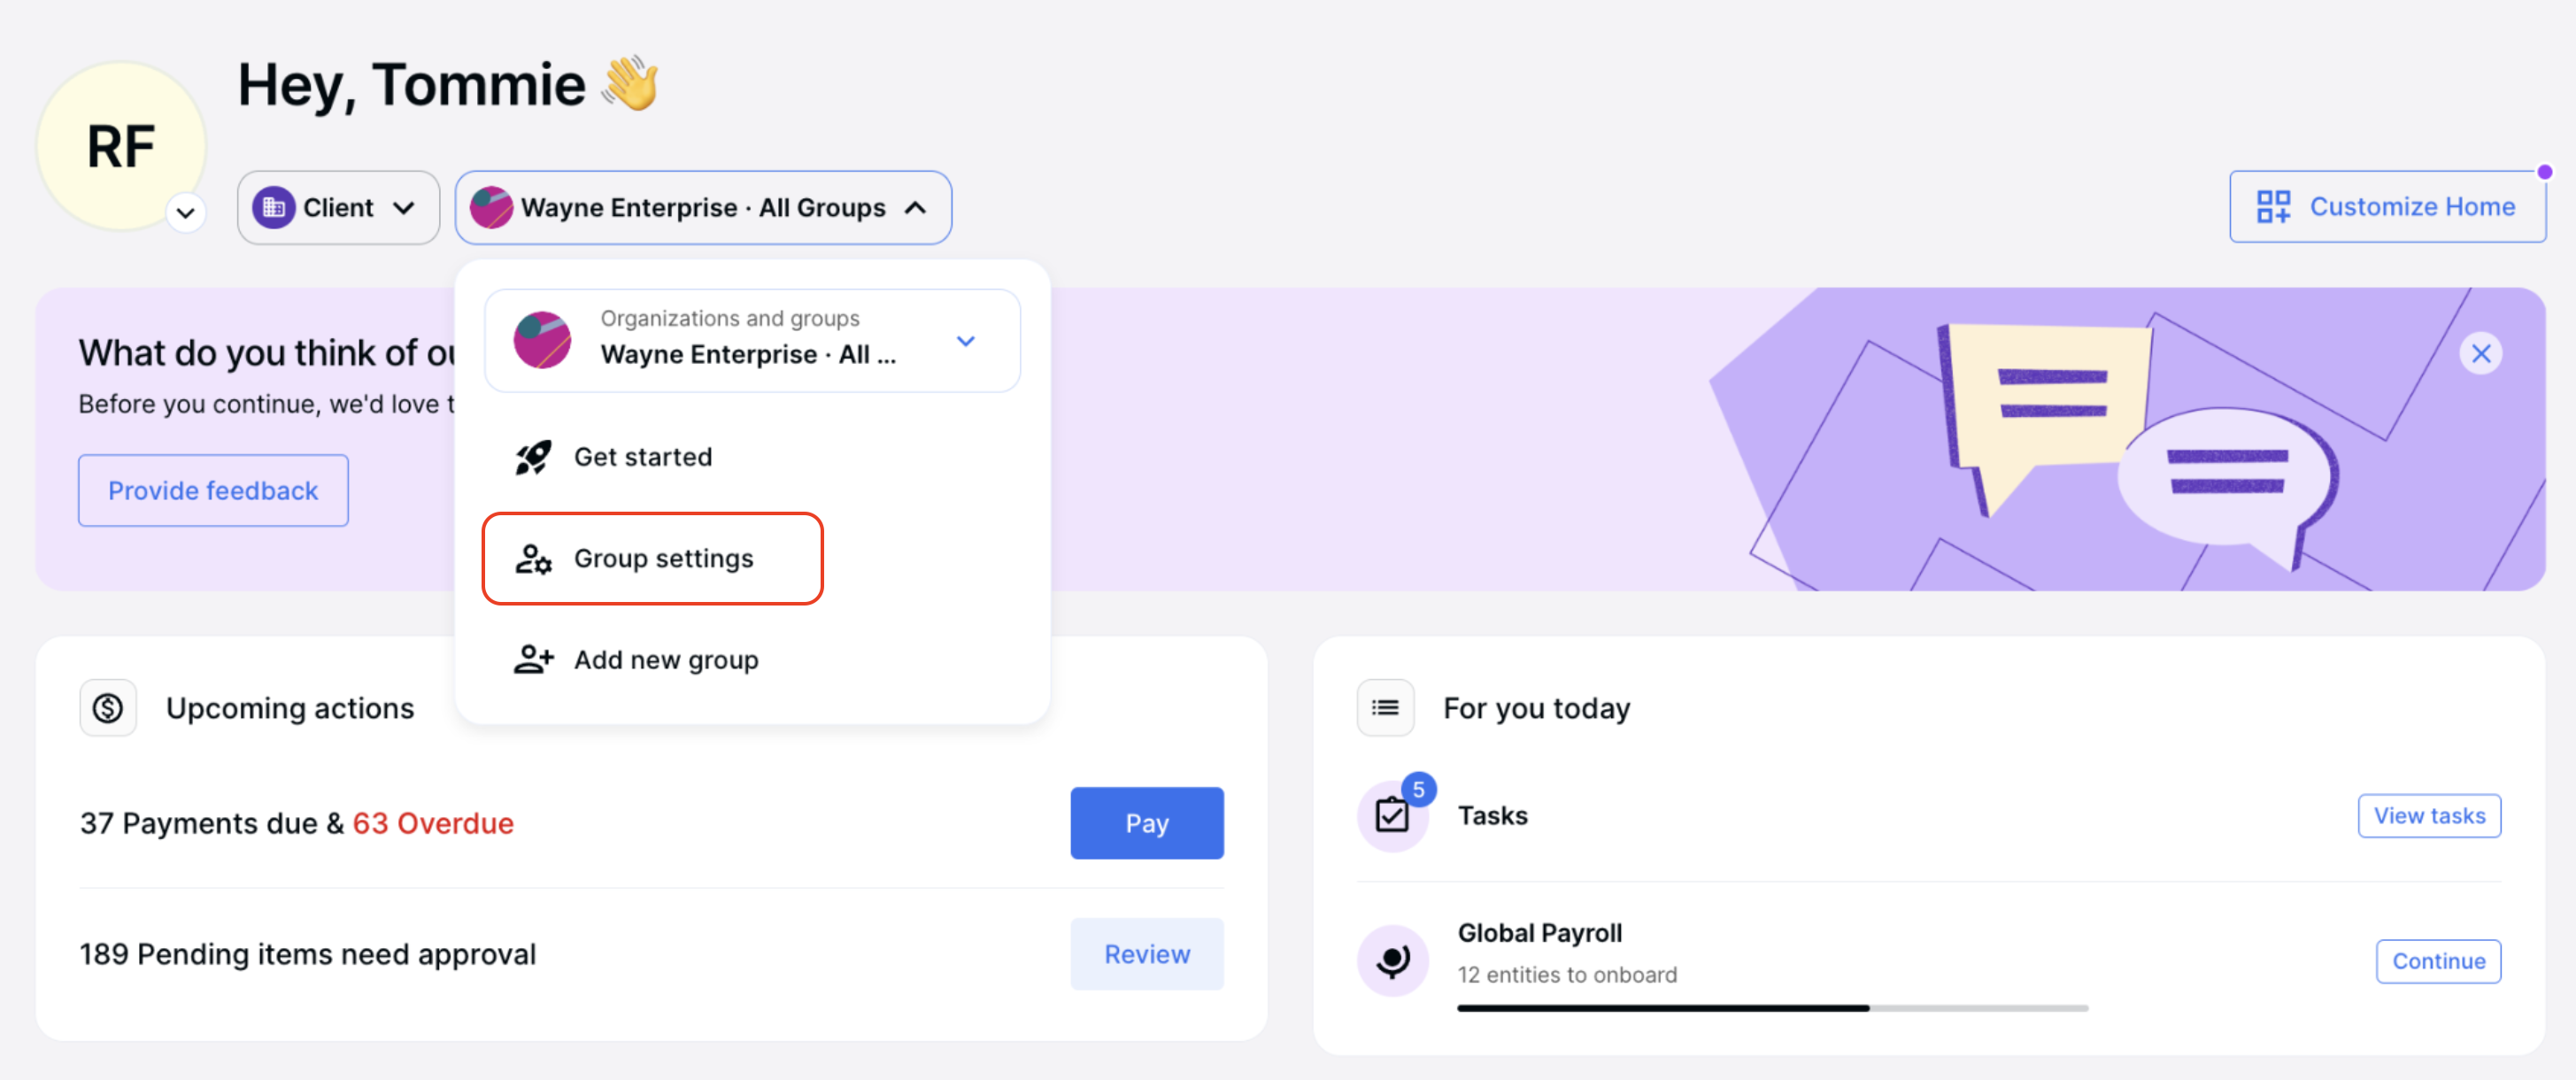
Task: Expand the chevron below the RF avatar
Action: pos(186,212)
